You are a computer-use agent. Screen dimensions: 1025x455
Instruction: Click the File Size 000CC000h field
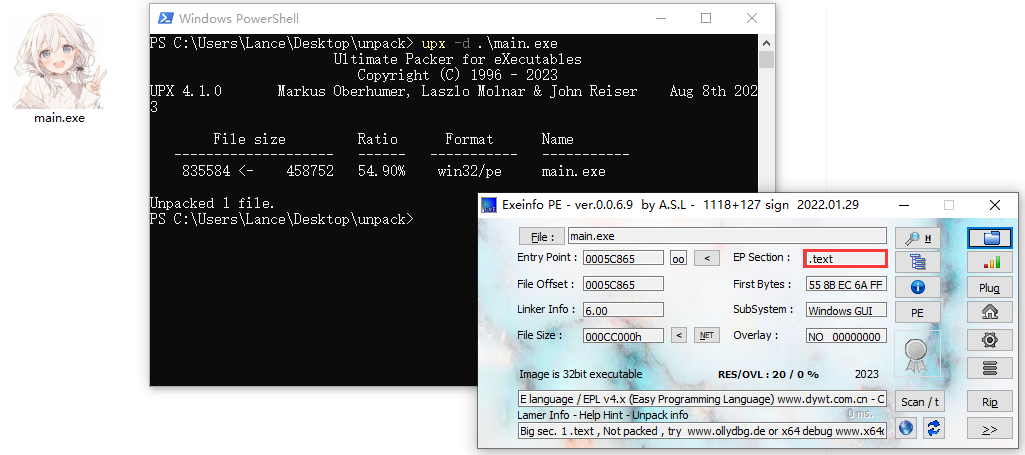(x=623, y=336)
